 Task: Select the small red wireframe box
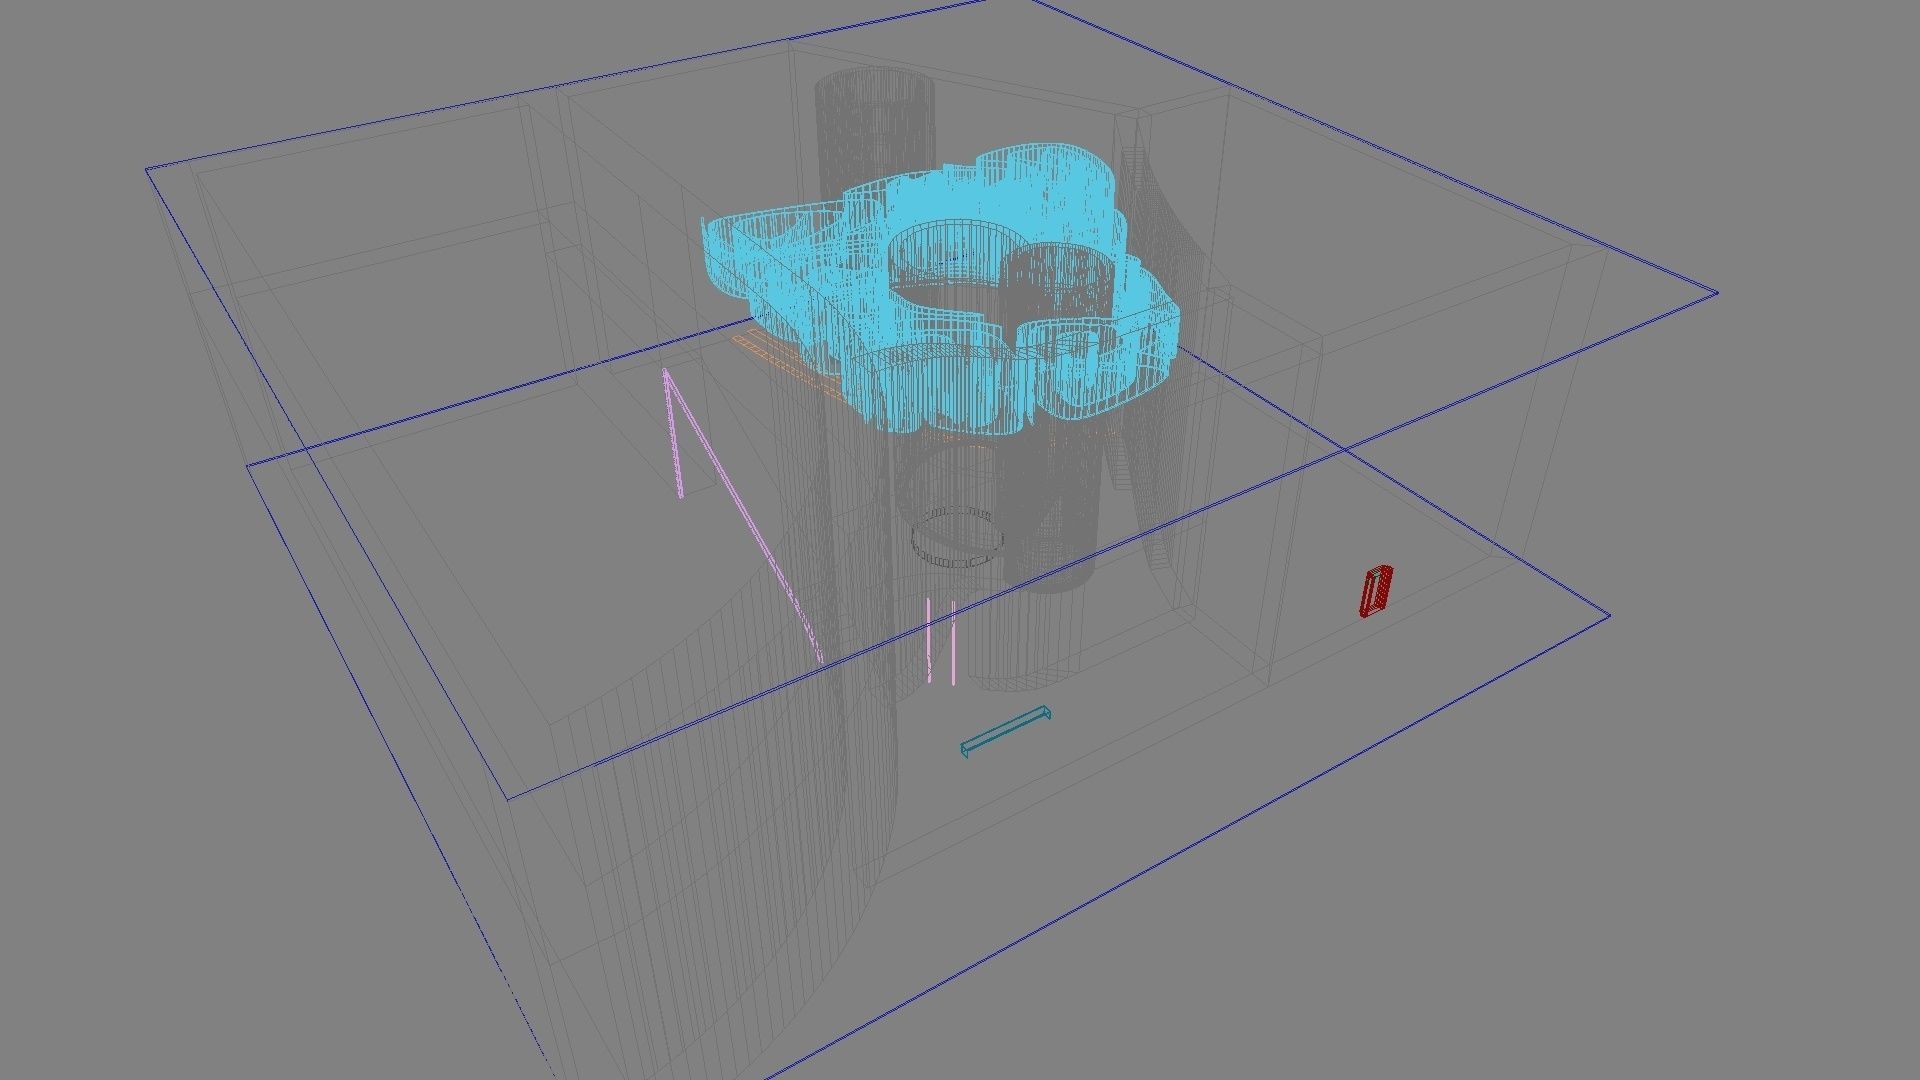(x=1376, y=591)
